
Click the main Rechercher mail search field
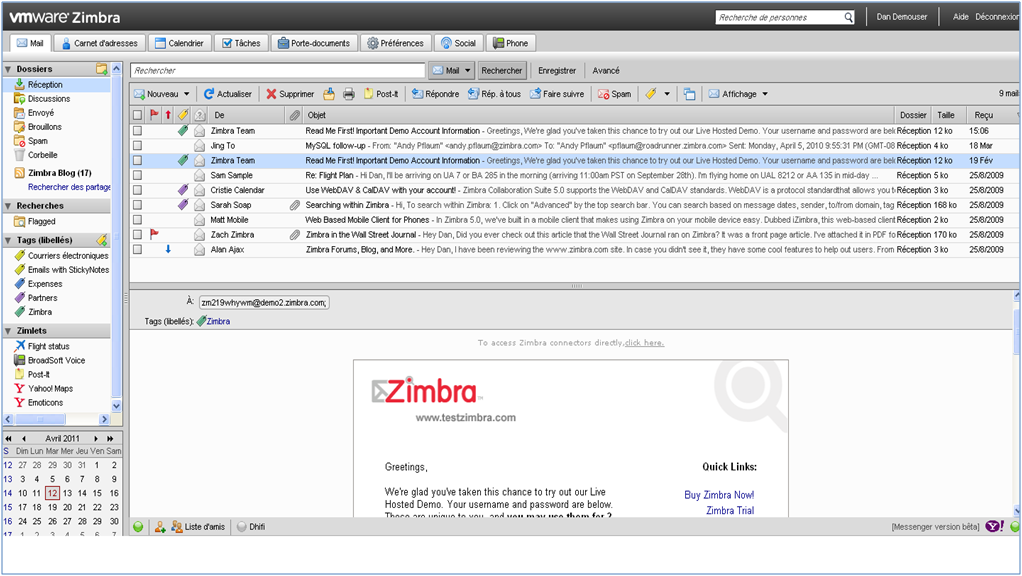(278, 70)
